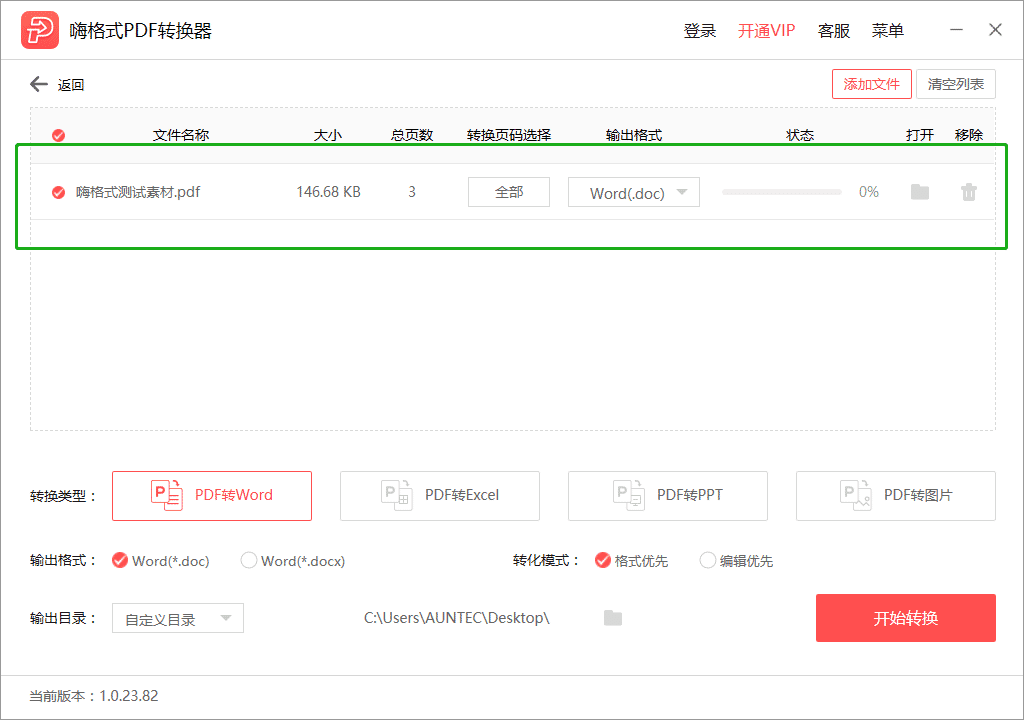This screenshot has height=720, width=1024.
Task: Toggle the select-all checkbox in the table header
Action: (x=58, y=135)
